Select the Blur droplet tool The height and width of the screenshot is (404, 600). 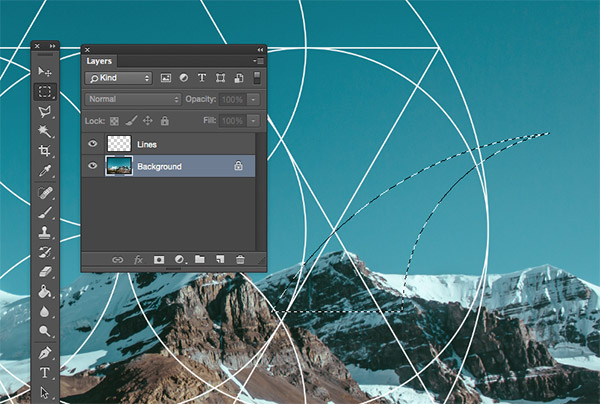(x=45, y=311)
